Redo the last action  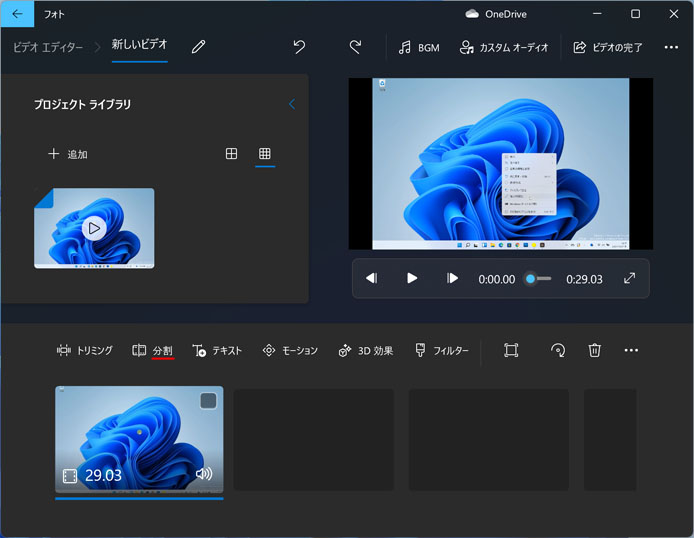pyautogui.click(x=355, y=46)
